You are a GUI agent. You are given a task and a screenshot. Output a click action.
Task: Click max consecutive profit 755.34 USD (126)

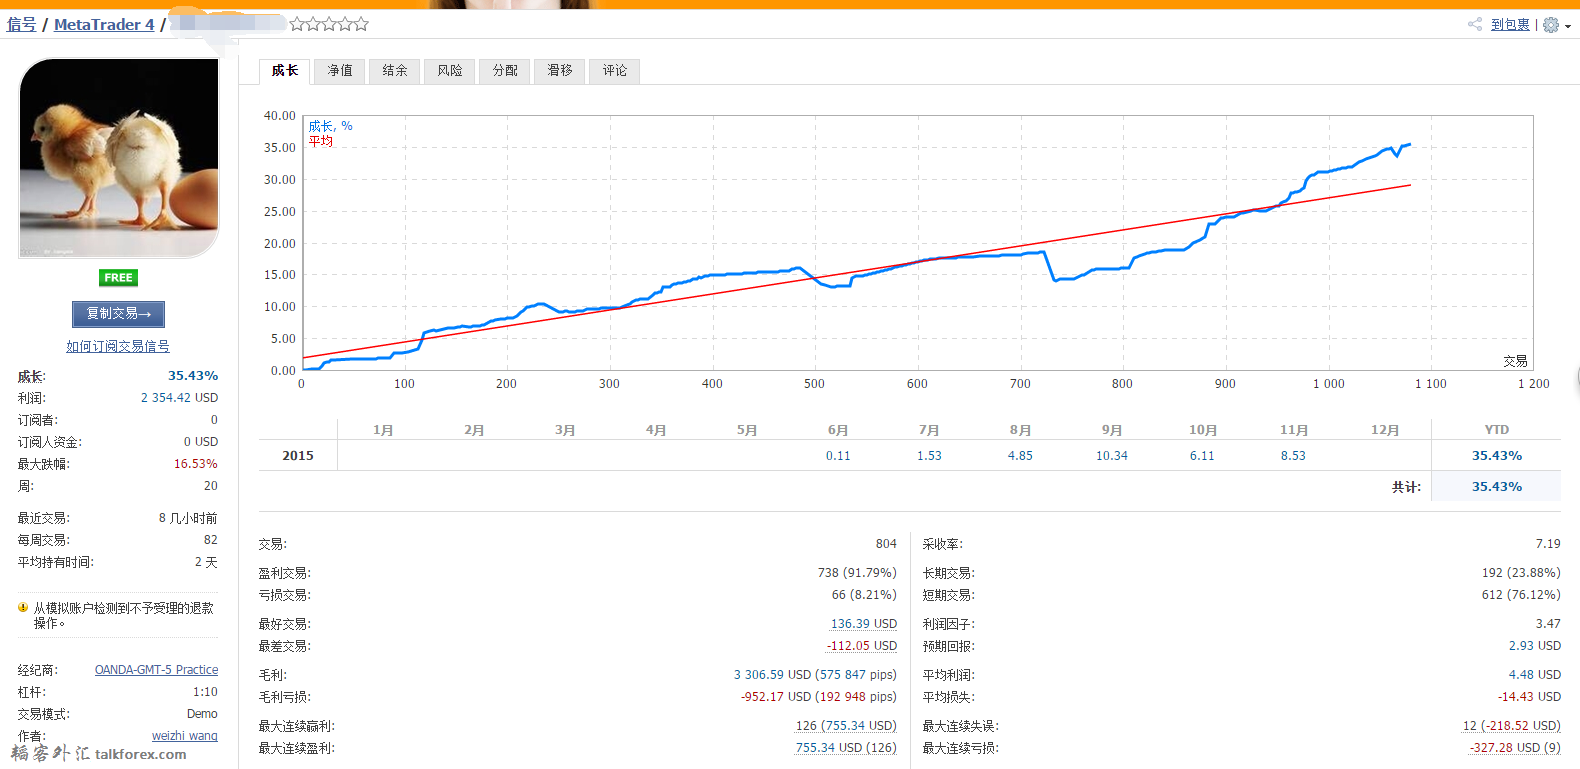point(846,748)
